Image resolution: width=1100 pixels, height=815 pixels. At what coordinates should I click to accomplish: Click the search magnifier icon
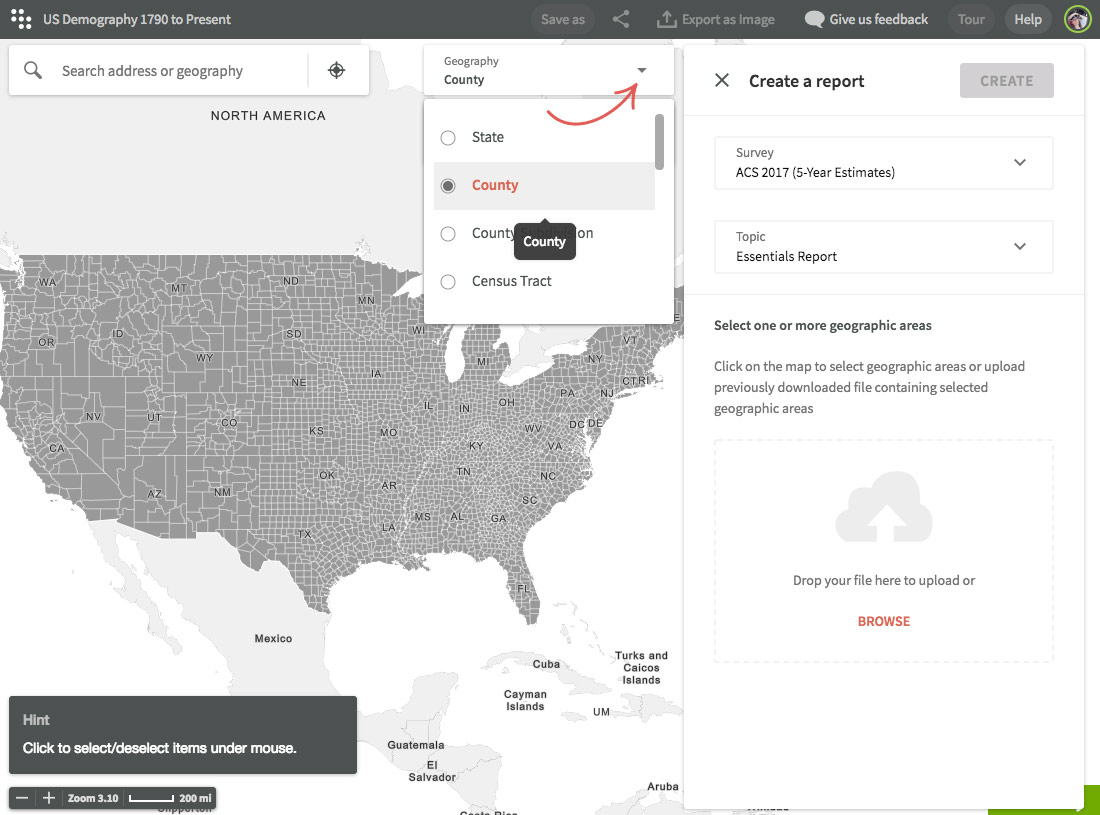34,71
